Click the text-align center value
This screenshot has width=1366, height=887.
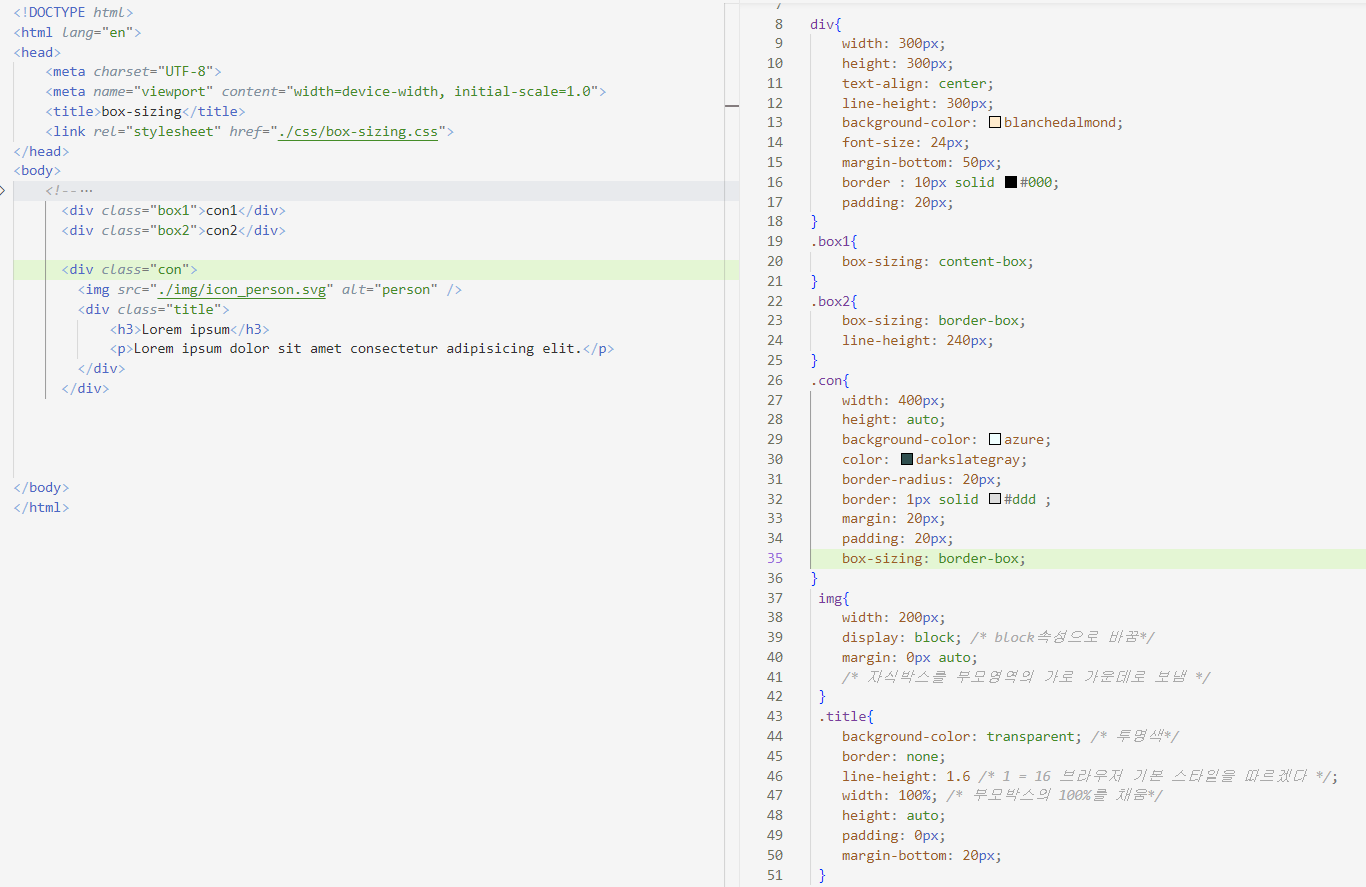tap(962, 84)
